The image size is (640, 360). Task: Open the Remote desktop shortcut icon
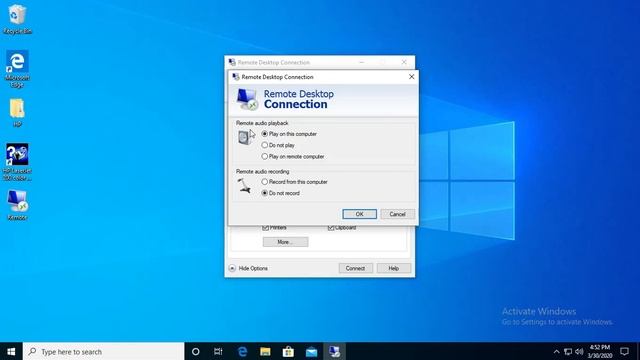click(x=17, y=205)
